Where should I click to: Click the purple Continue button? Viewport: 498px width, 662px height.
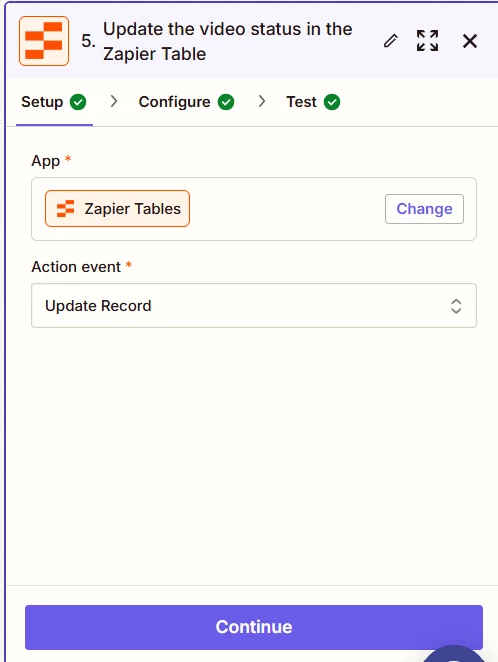coord(254,627)
